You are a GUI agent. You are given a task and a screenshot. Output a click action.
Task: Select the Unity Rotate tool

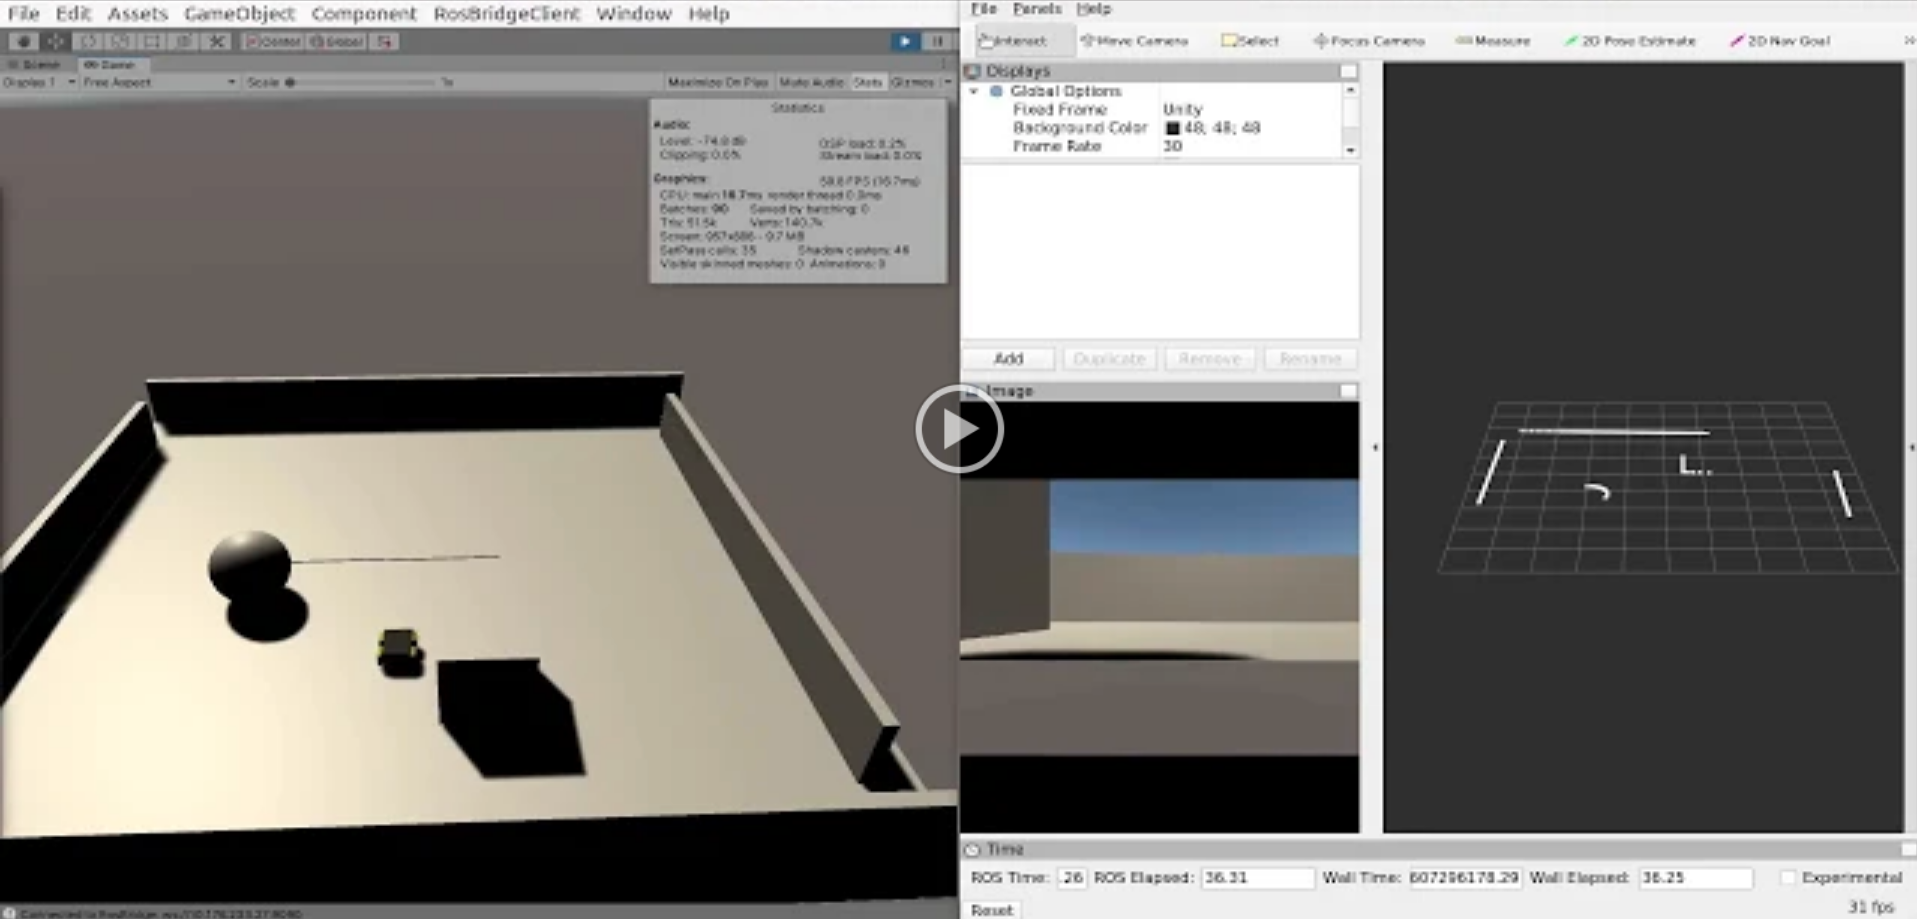coord(88,41)
